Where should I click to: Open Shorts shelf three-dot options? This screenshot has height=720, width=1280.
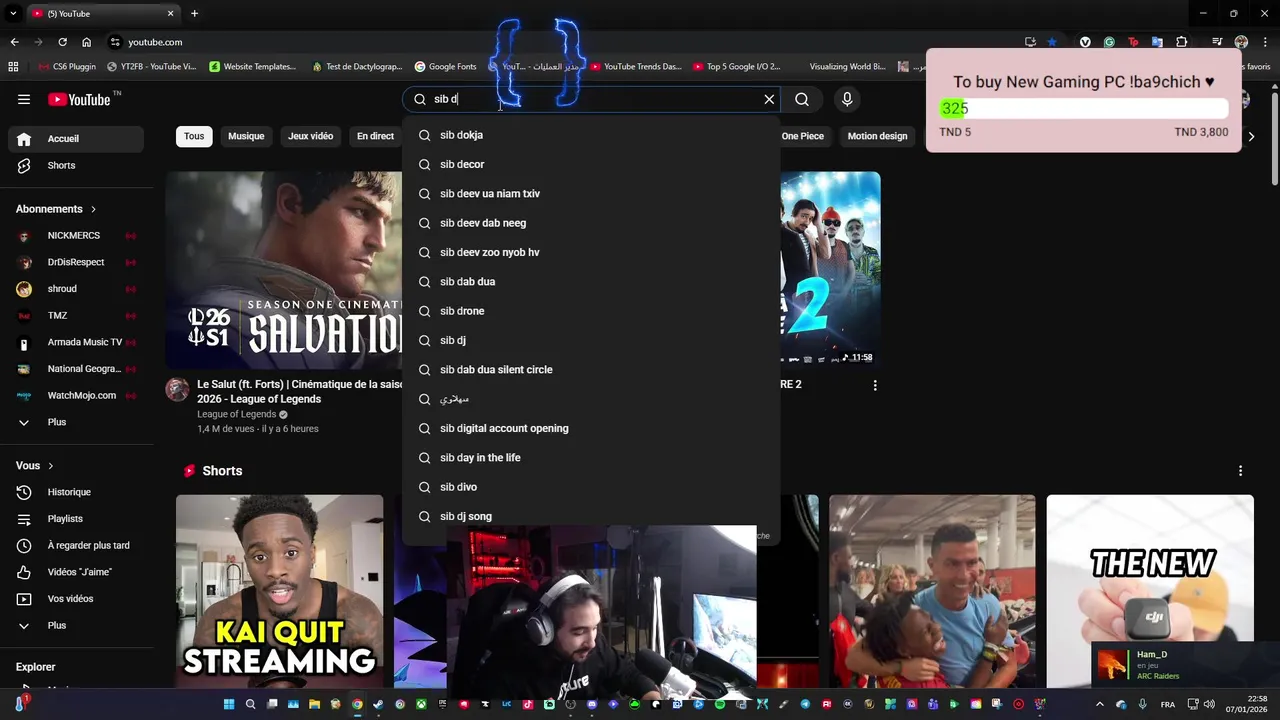(1240, 471)
